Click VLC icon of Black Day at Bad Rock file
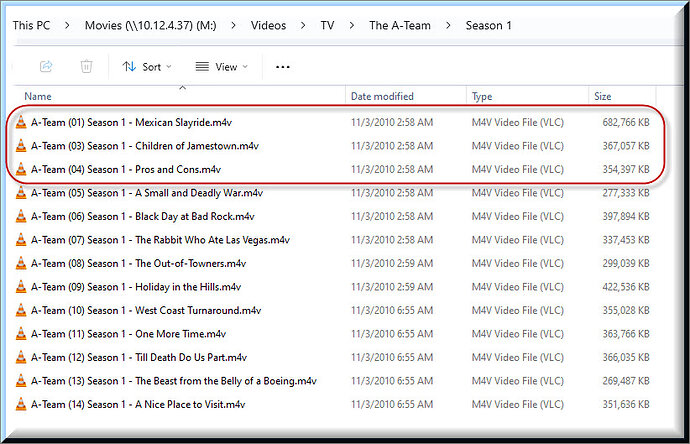The image size is (690, 444). (21, 216)
